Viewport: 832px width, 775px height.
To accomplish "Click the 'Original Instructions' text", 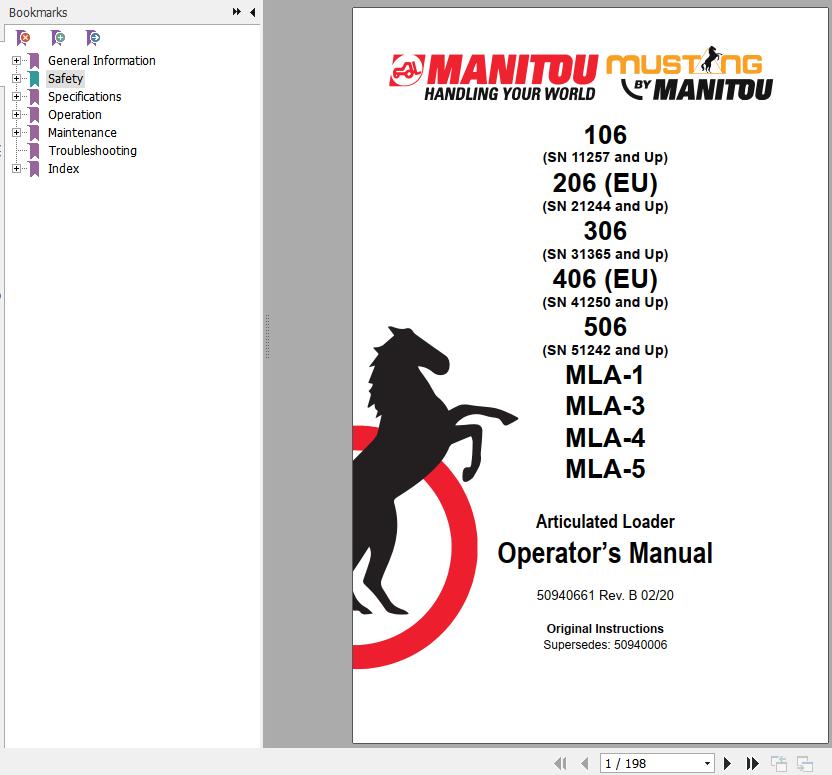I will (605, 629).
